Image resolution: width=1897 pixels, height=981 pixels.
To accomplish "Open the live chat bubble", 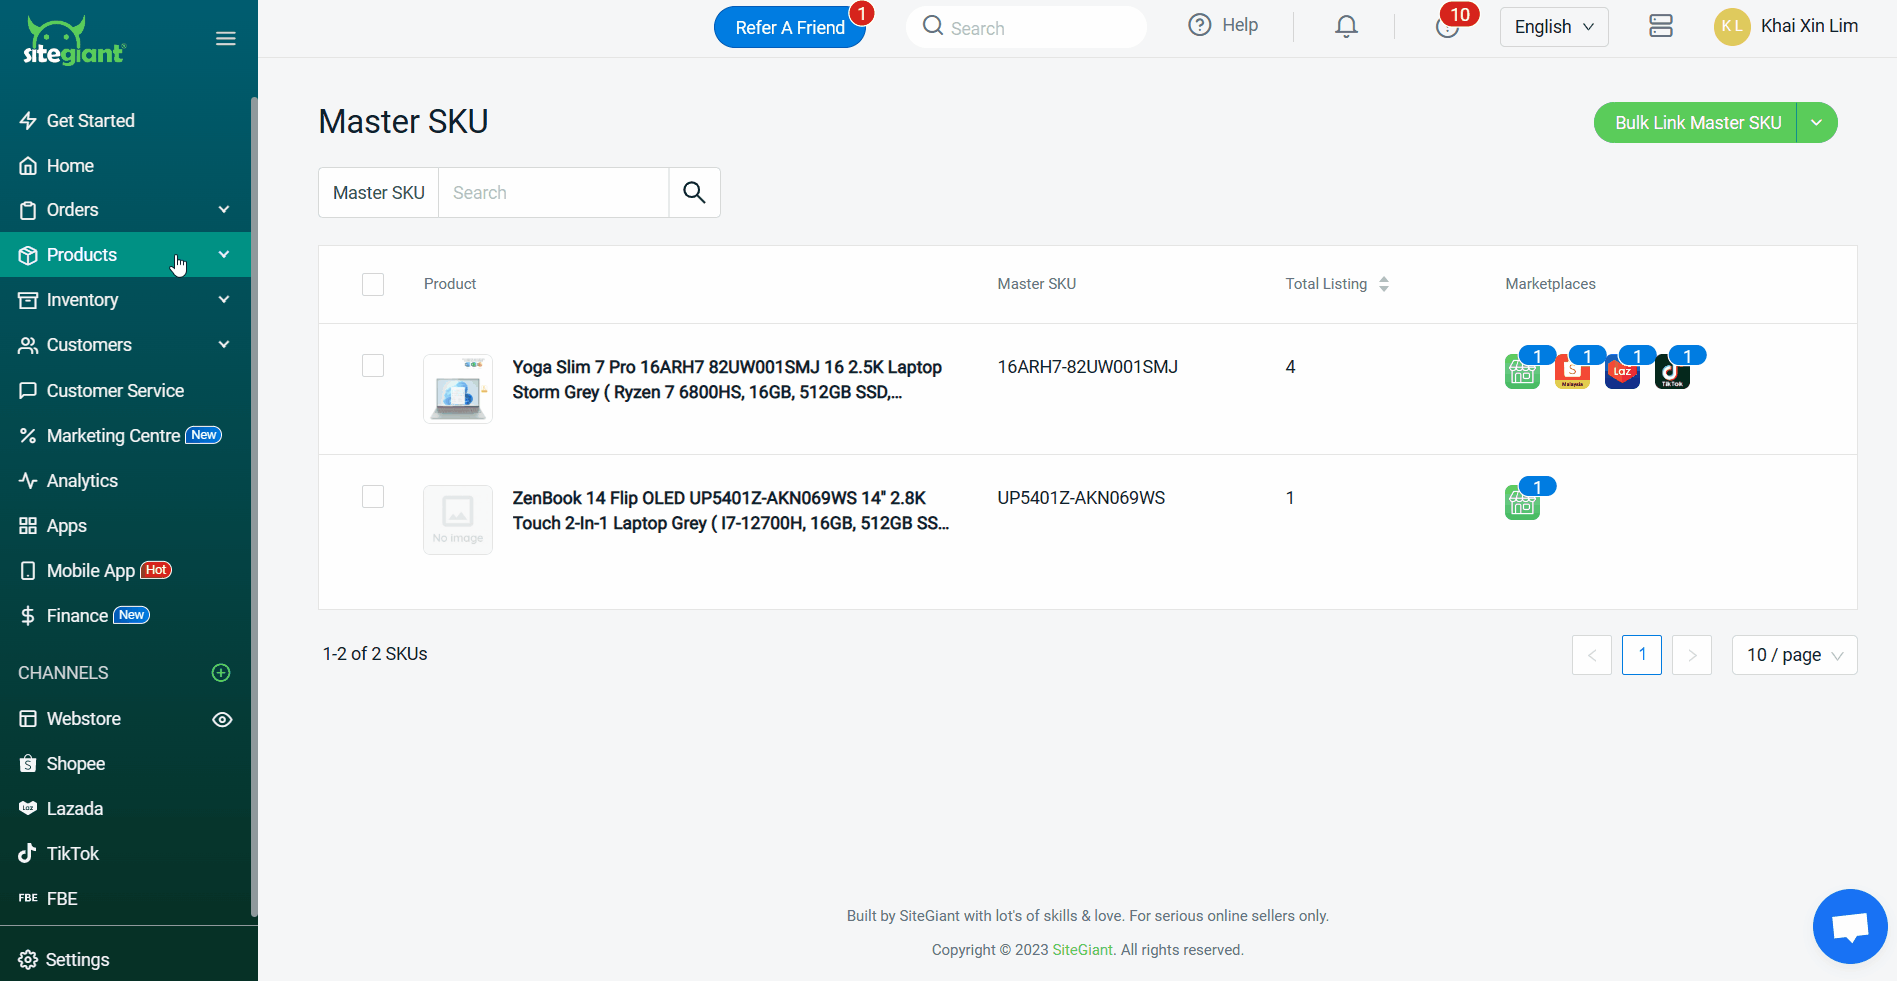I will click(x=1849, y=926).
